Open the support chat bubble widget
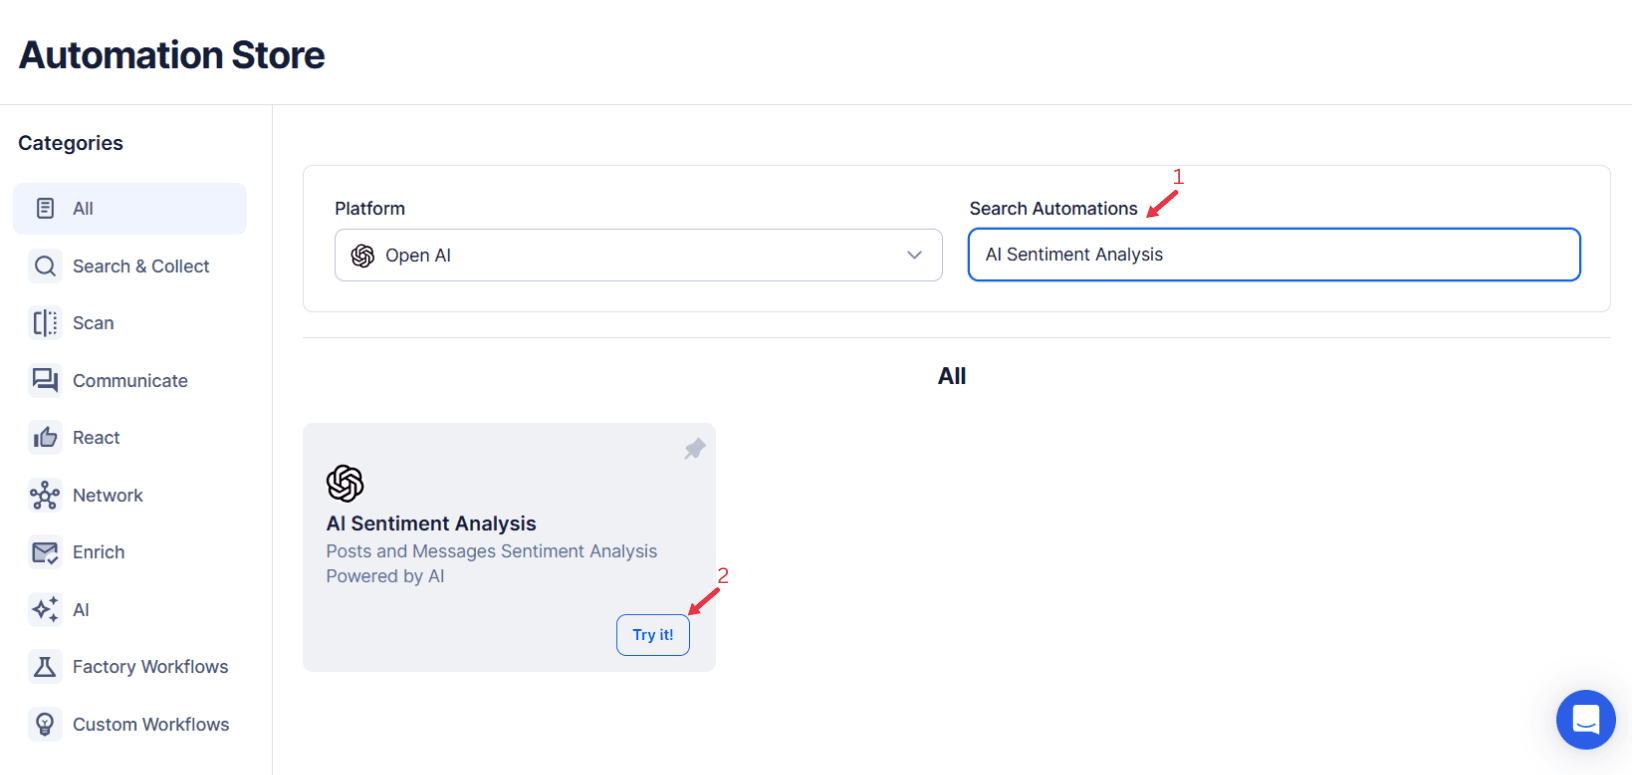The height and width of the screenshot is (775, 1632). coord(1585,719)
